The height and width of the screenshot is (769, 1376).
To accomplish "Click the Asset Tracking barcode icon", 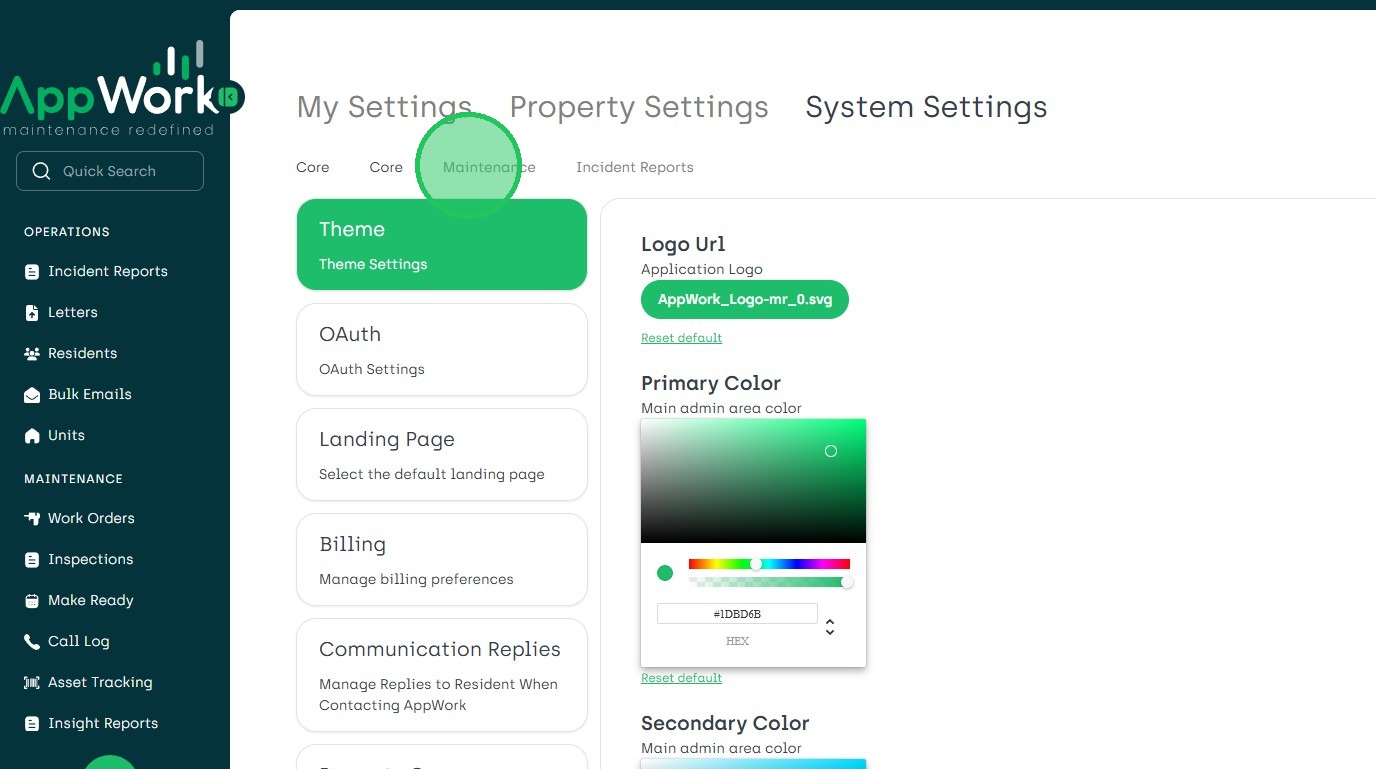I will click(32, 683).
